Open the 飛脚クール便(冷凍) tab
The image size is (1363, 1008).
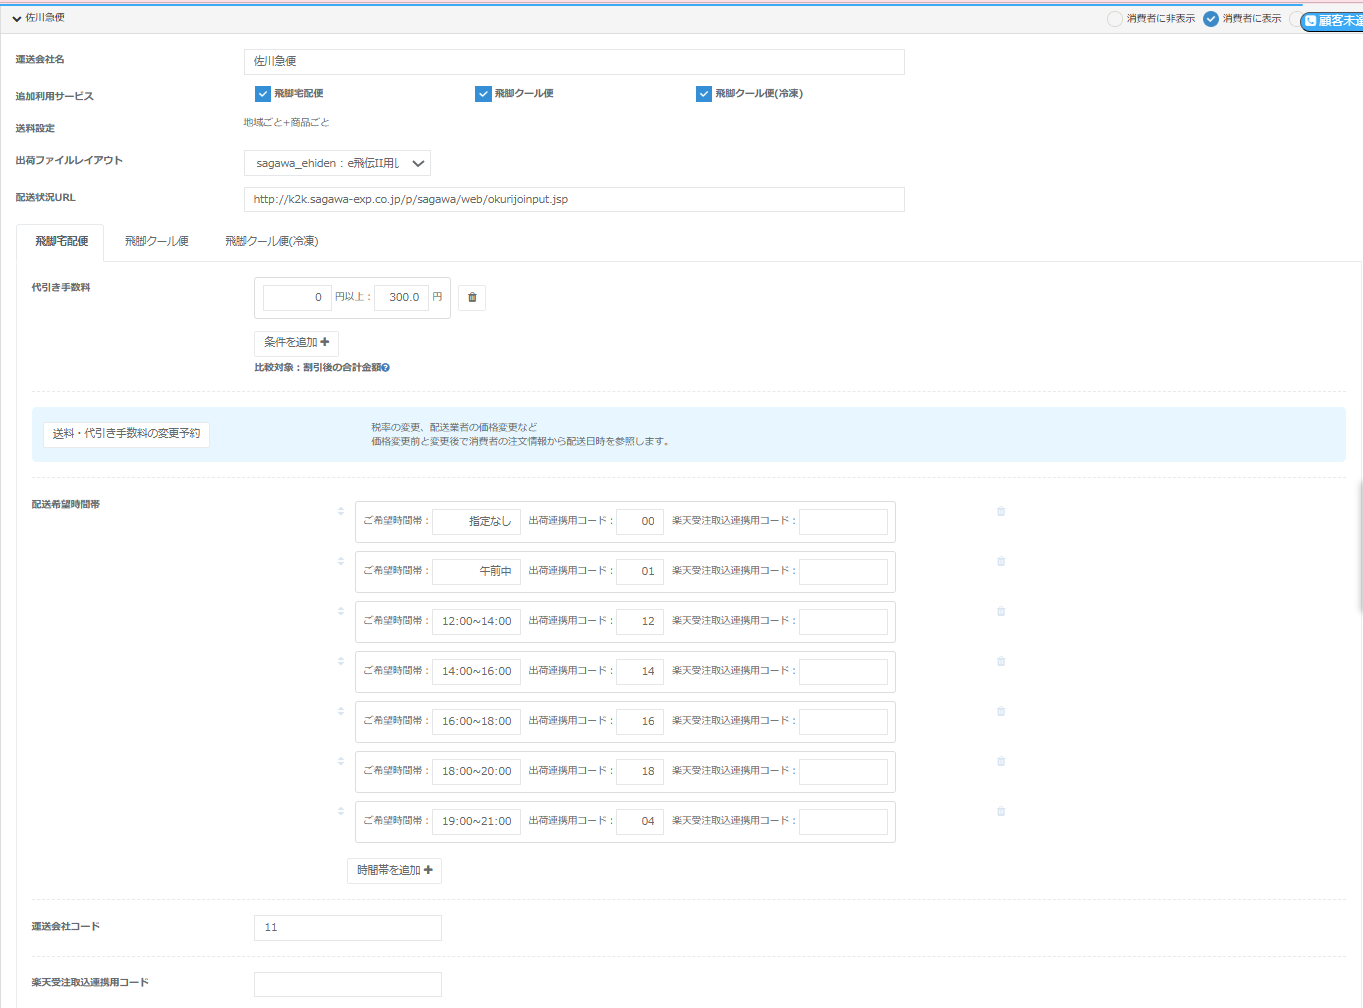[x=271, y=242]
